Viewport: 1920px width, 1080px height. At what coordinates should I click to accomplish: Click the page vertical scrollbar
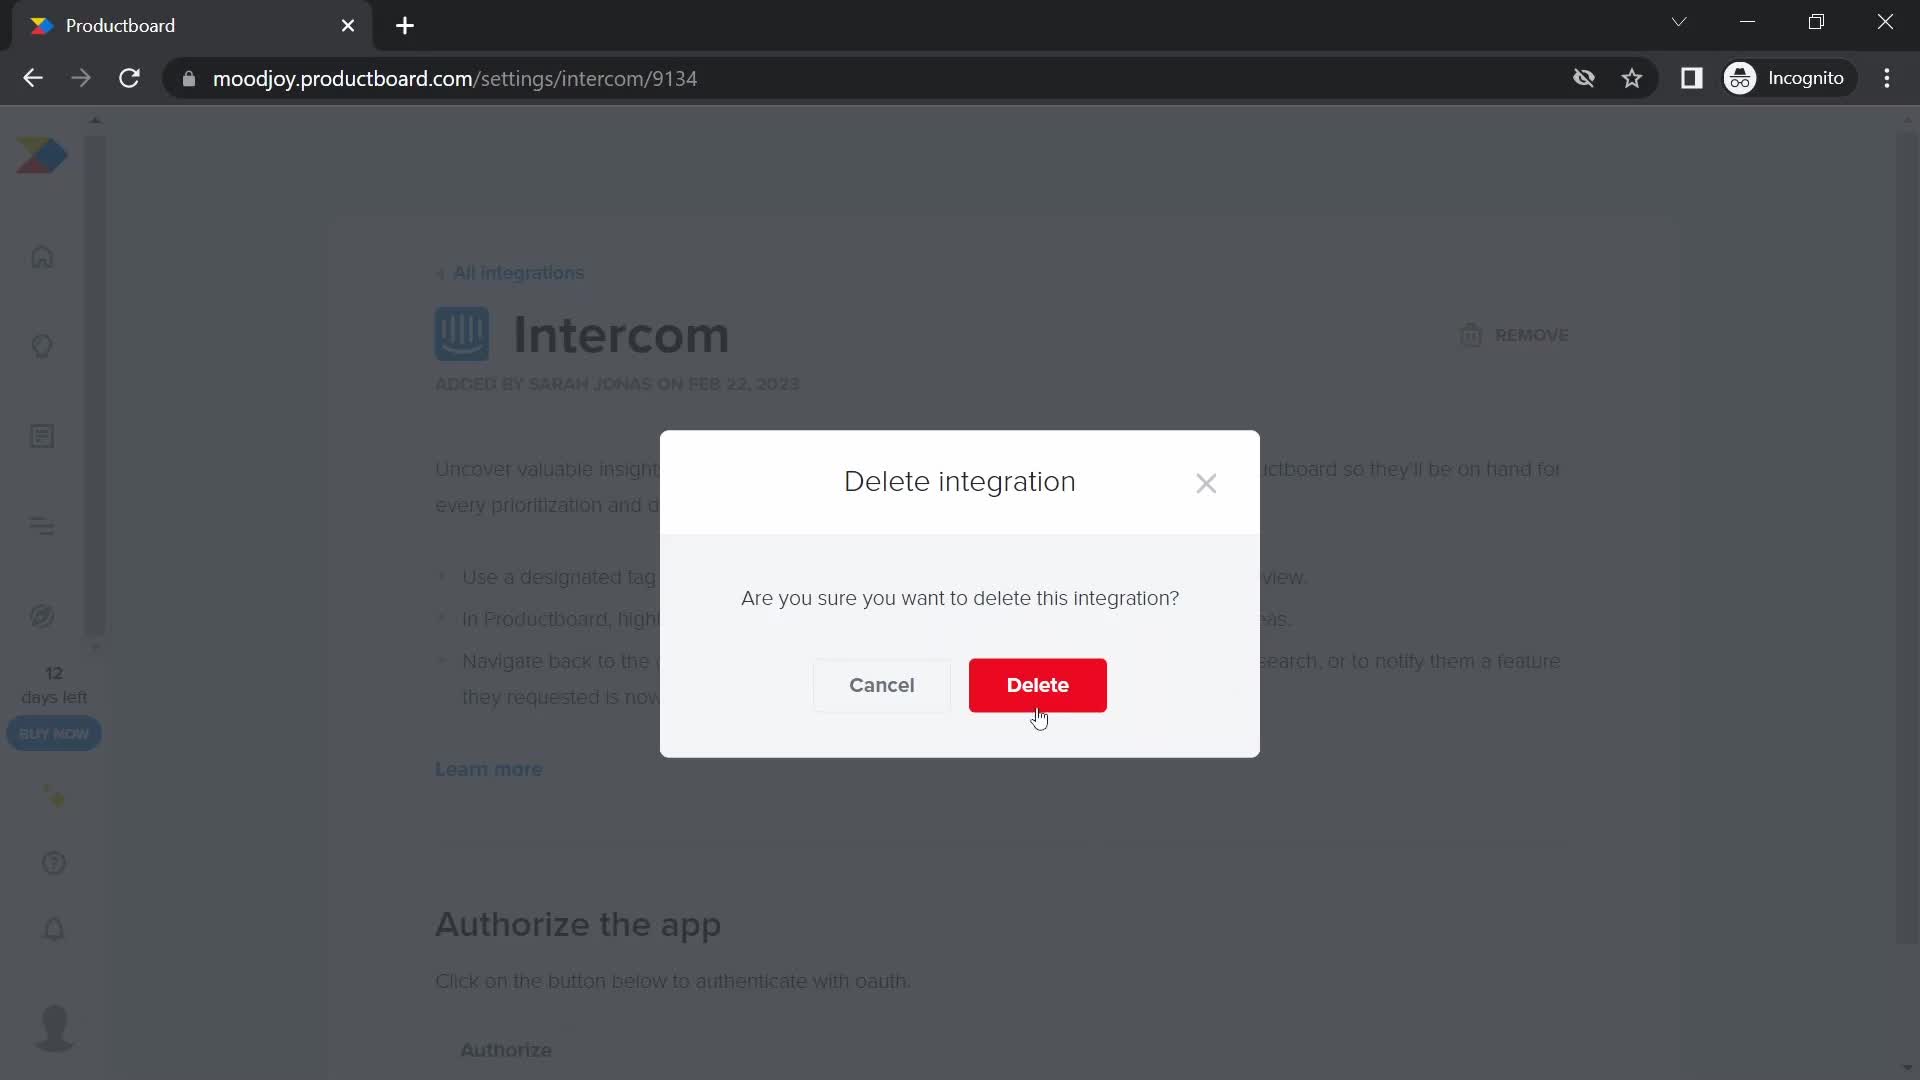click(x=1907, y=540)
